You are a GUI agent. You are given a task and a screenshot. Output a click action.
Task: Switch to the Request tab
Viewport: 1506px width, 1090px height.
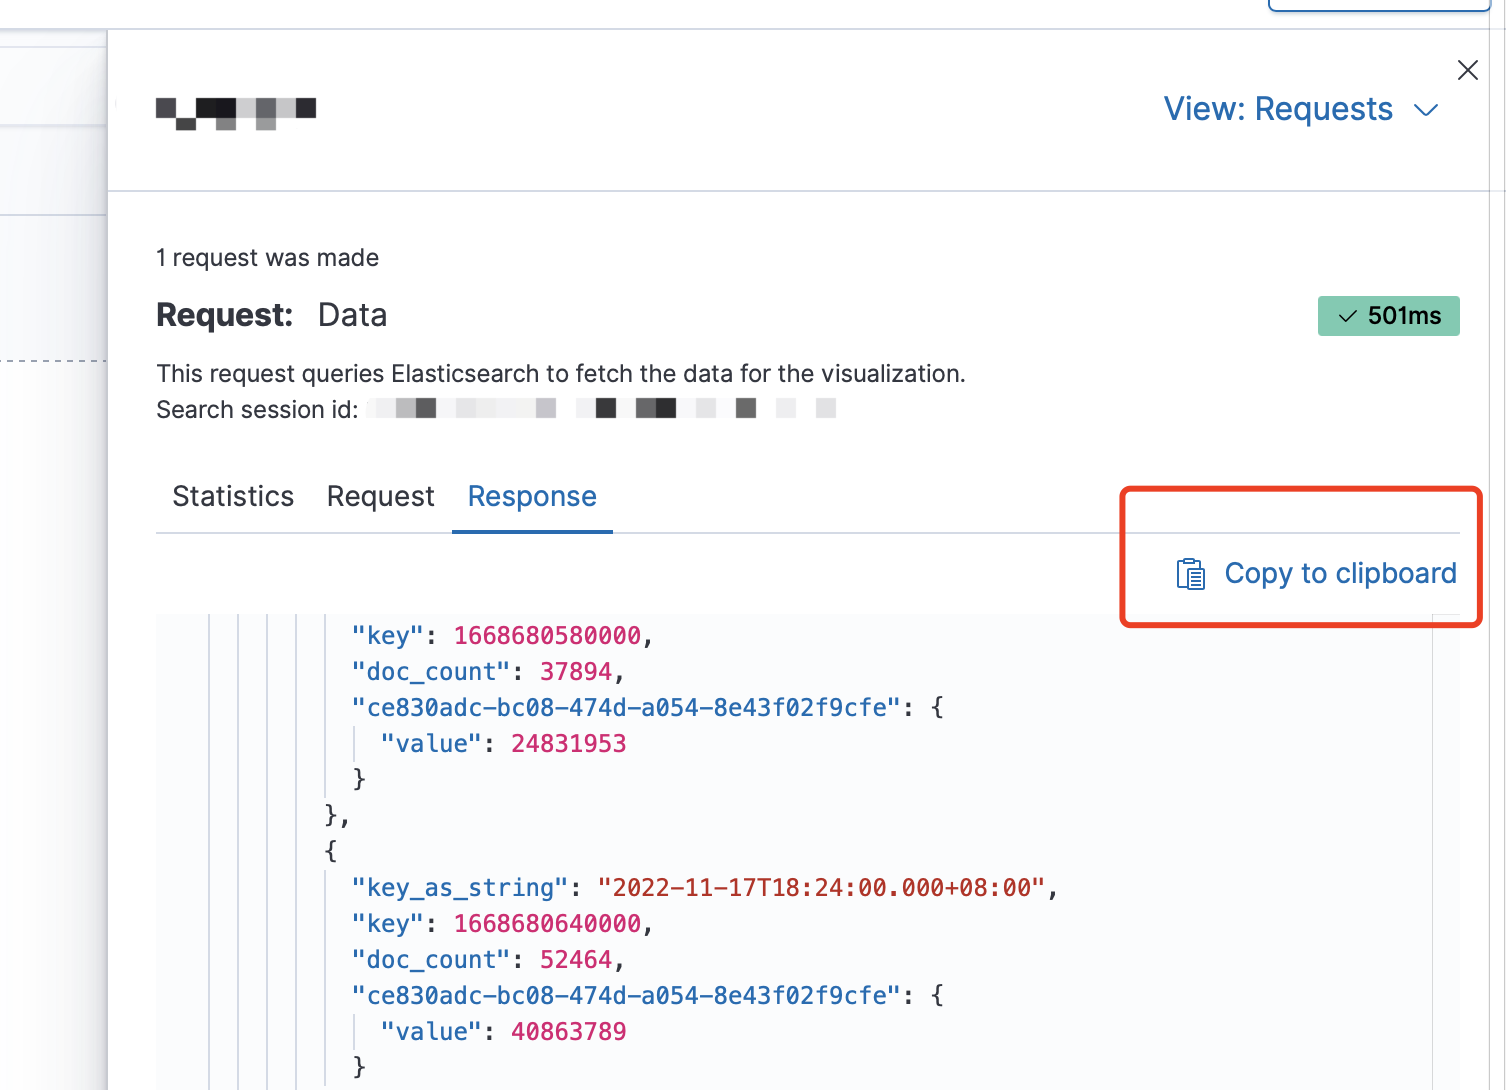tap(380, 497)
